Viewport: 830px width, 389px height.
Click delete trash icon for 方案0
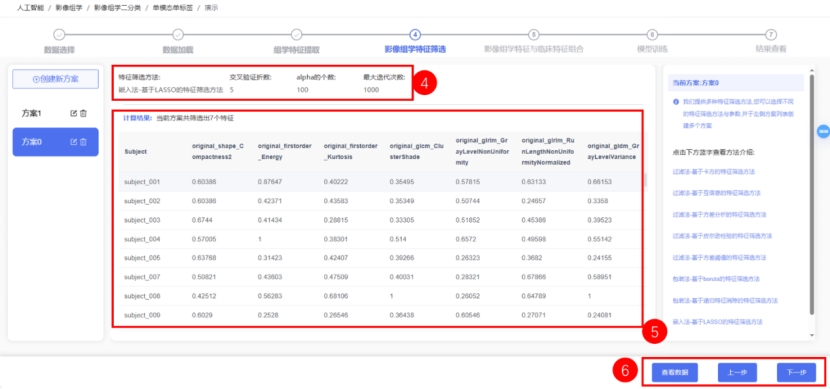[x=83, y=142]
